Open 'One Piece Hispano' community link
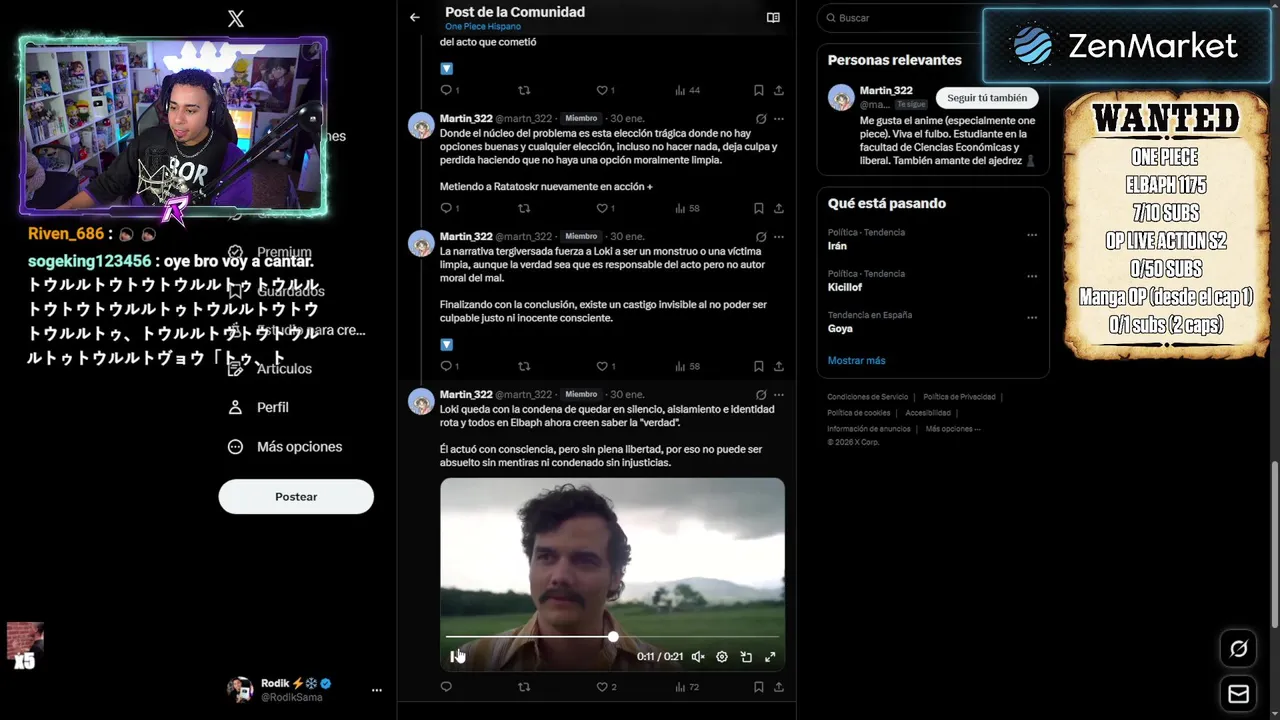 [x=483, y=27]
